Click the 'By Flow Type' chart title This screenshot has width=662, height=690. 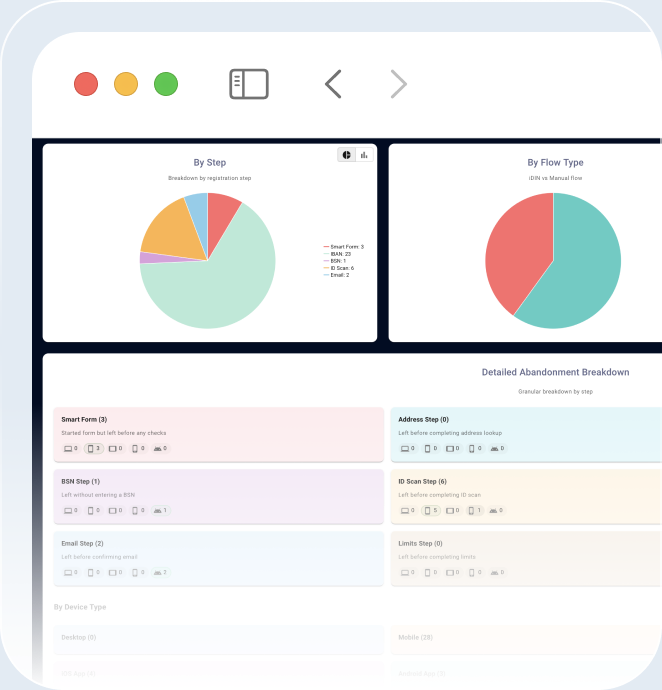555,162
